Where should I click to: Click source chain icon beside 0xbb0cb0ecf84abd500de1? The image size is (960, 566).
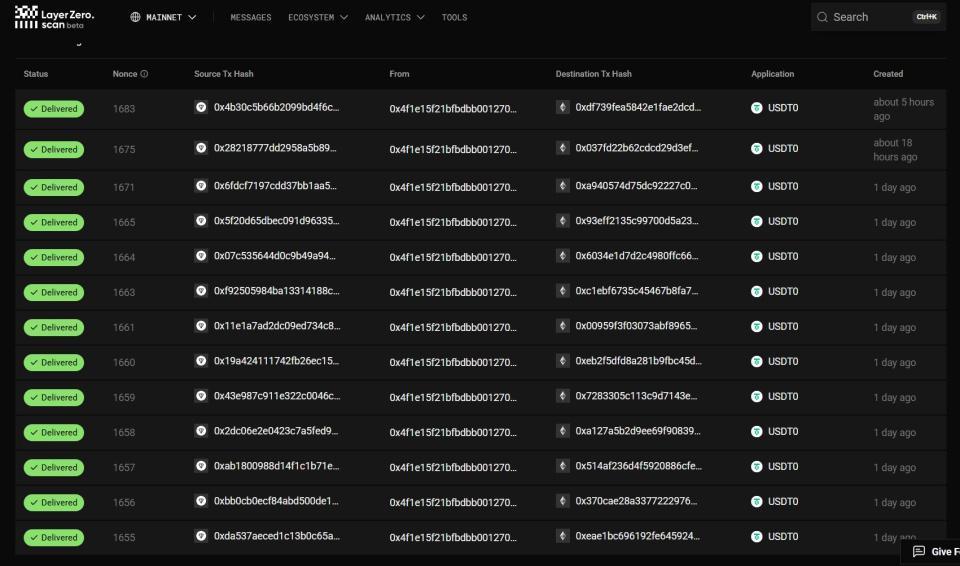click(201, 501)
